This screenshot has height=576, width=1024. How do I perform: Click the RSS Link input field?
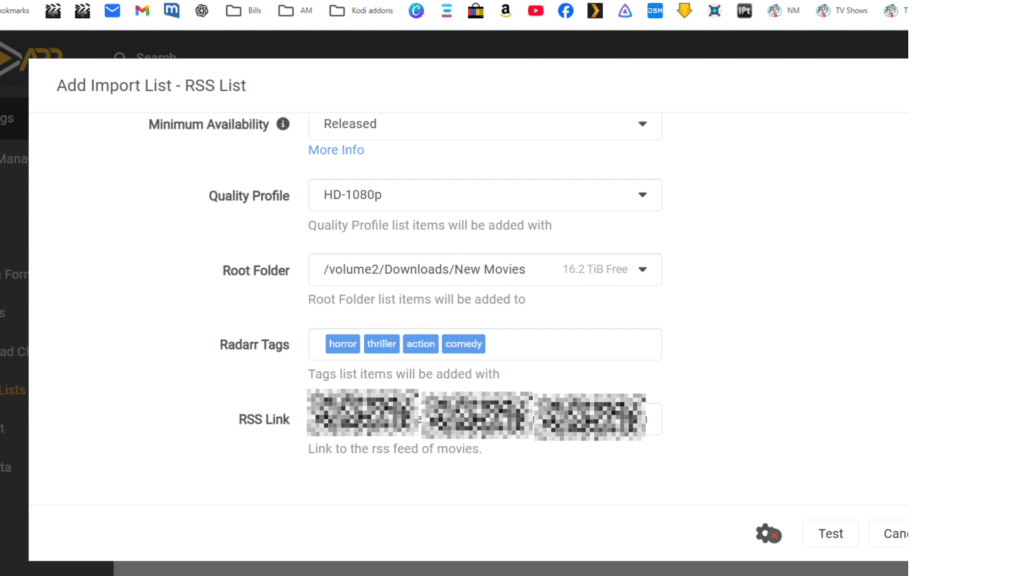[485, 419]
